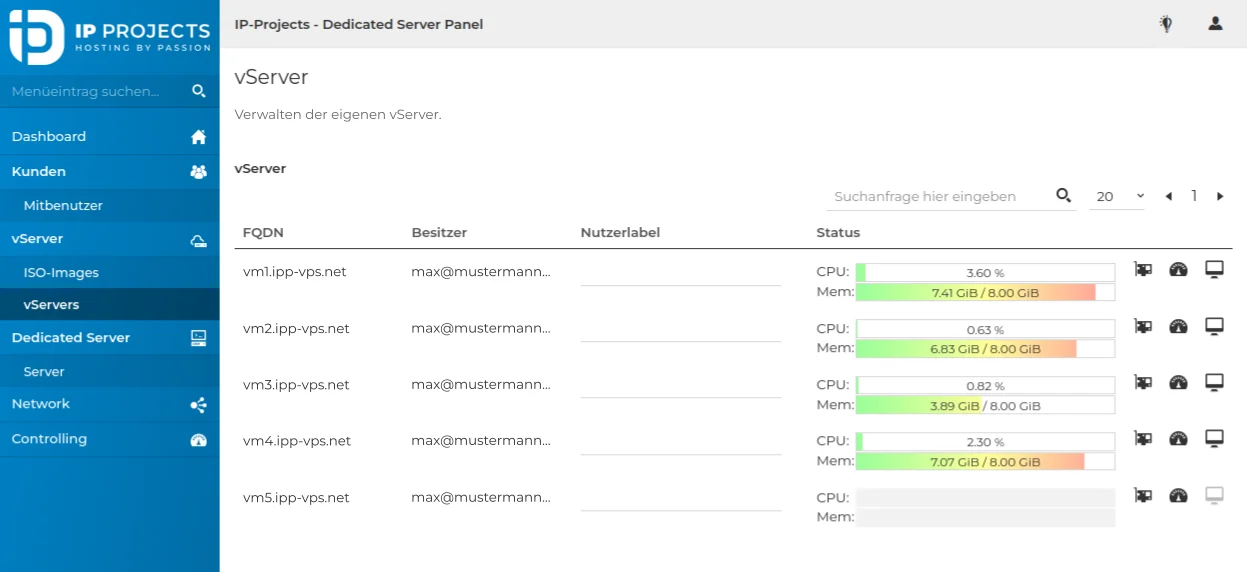Viewport: 1247px width, 572px height.
Task: Click the Mitbenutzer sidebar link
Action: coord(63,206)
